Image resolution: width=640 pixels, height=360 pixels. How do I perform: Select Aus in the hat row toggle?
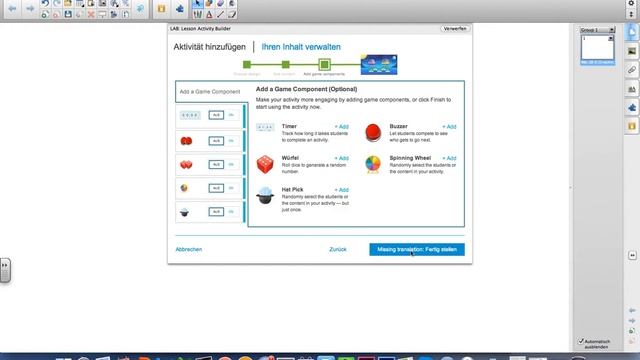(x=216, y=212)
